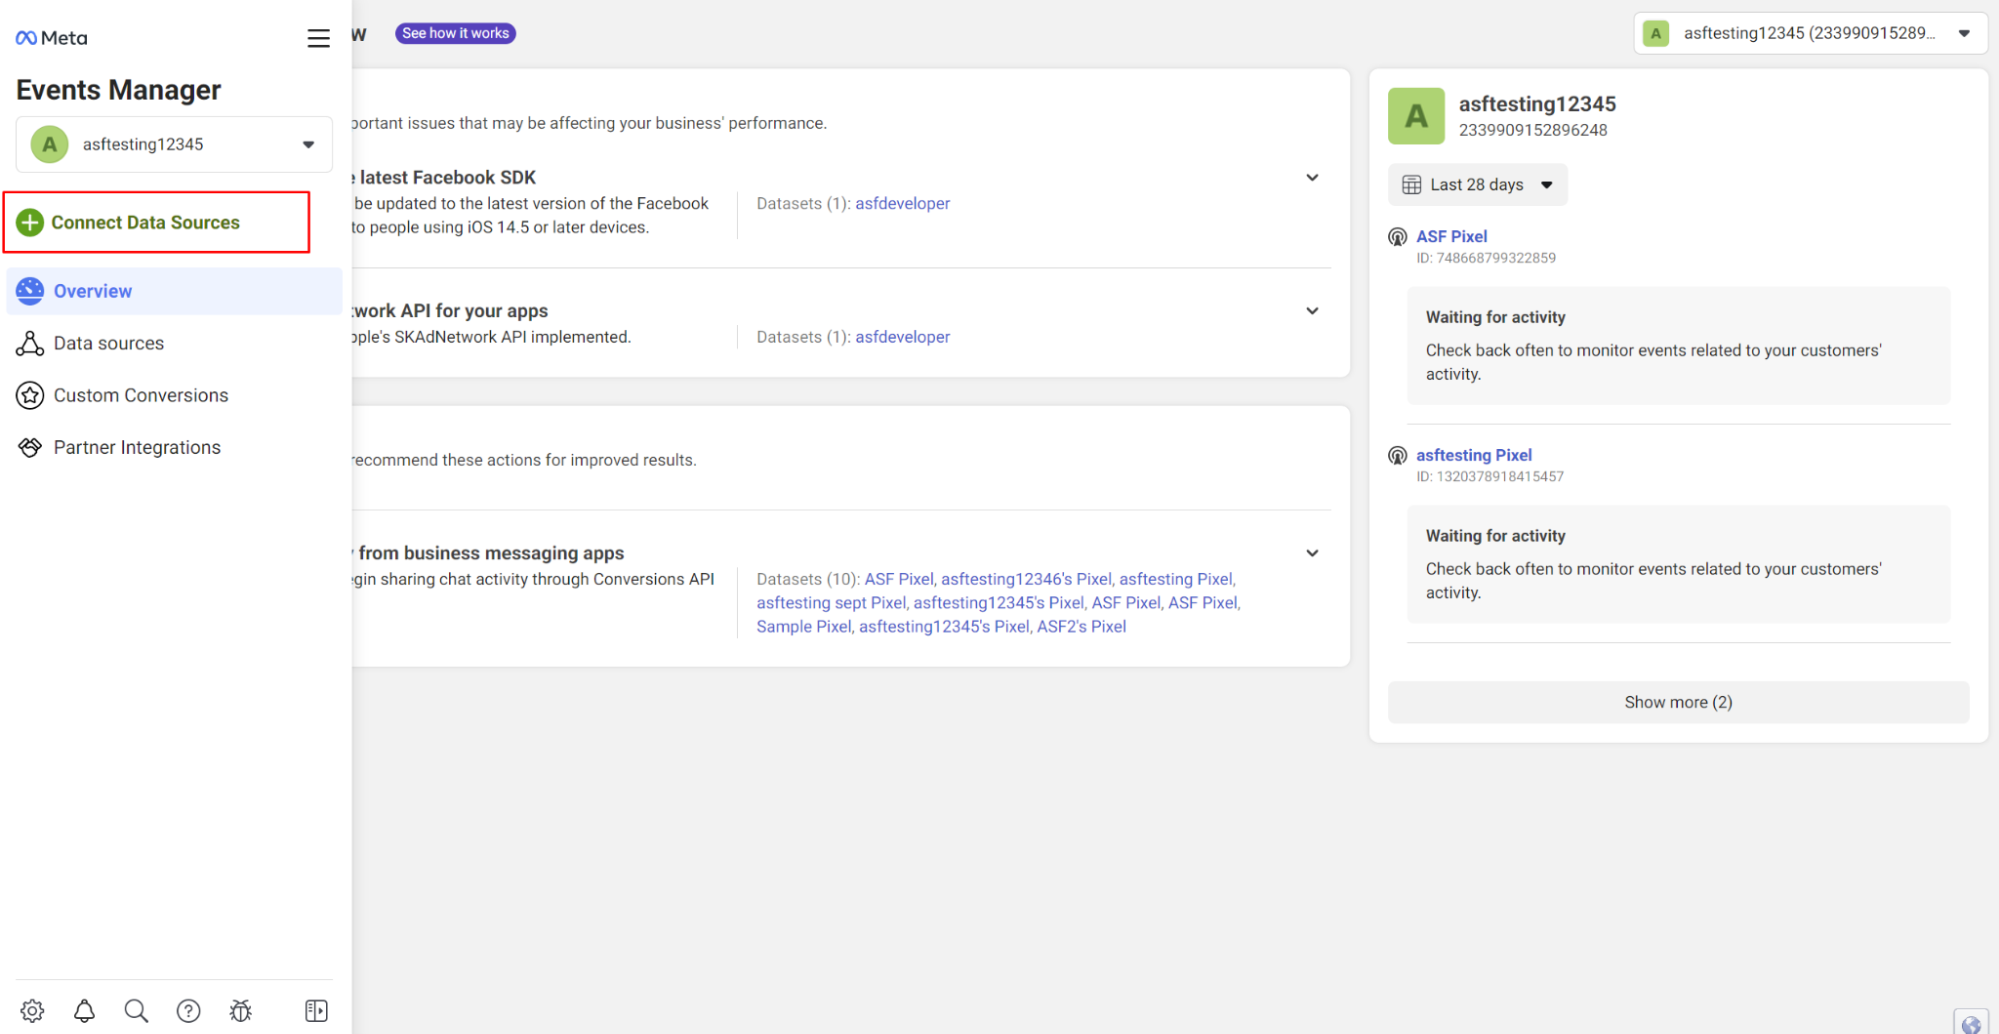Open the help question mark icon

coord(188,1010)
